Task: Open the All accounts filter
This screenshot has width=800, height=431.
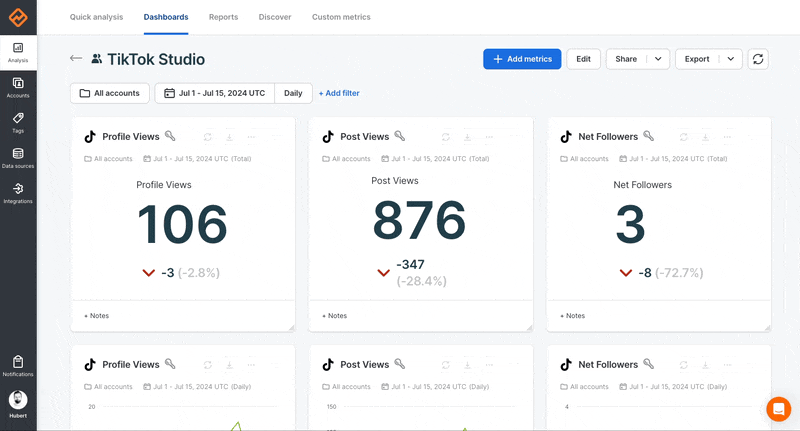Action: click(110, 93)
